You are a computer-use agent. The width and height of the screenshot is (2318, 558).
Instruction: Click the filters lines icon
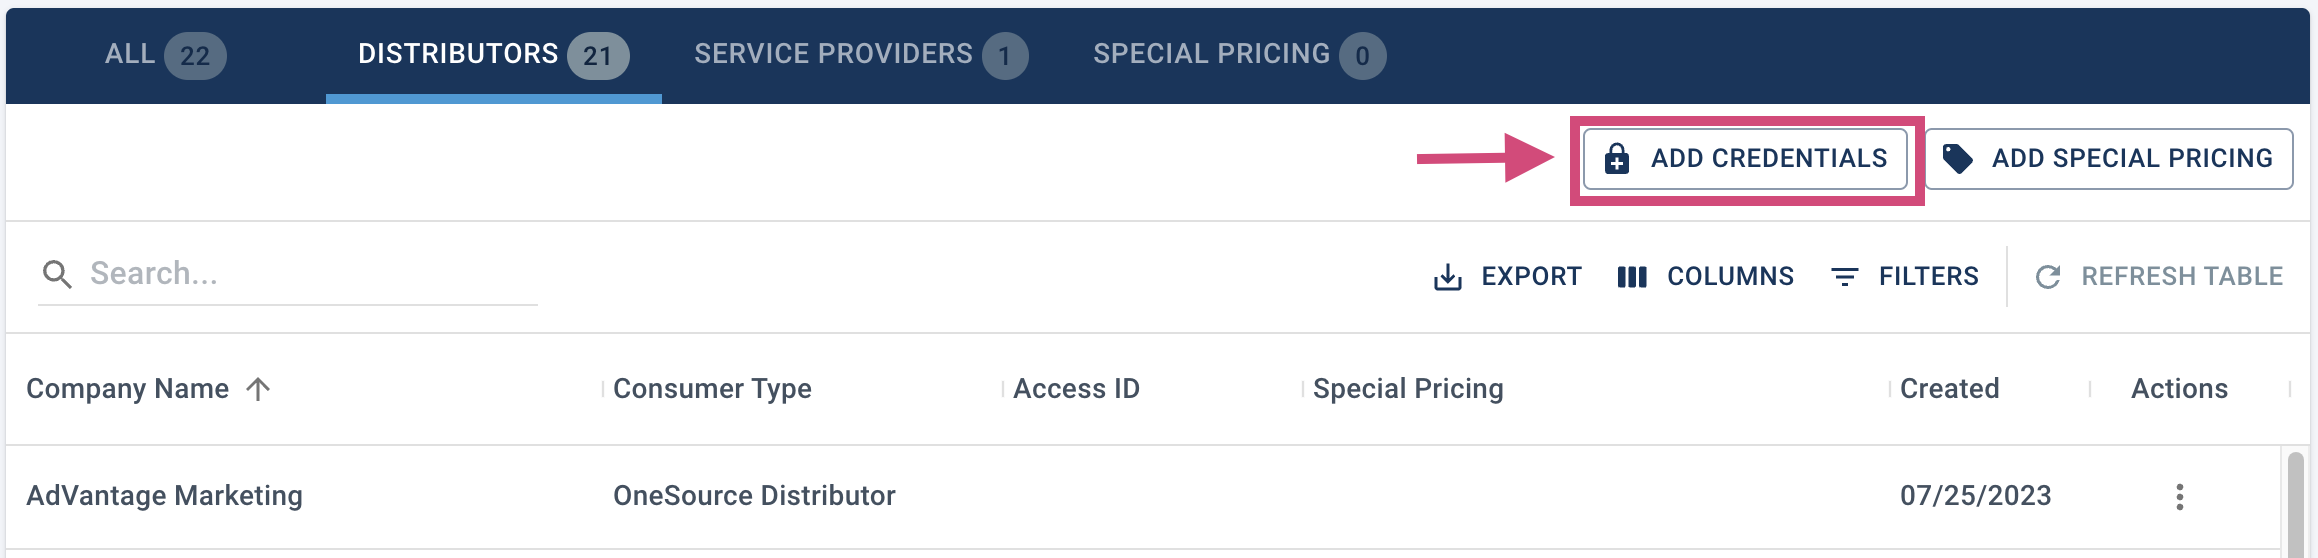[x=1845, y=277]
